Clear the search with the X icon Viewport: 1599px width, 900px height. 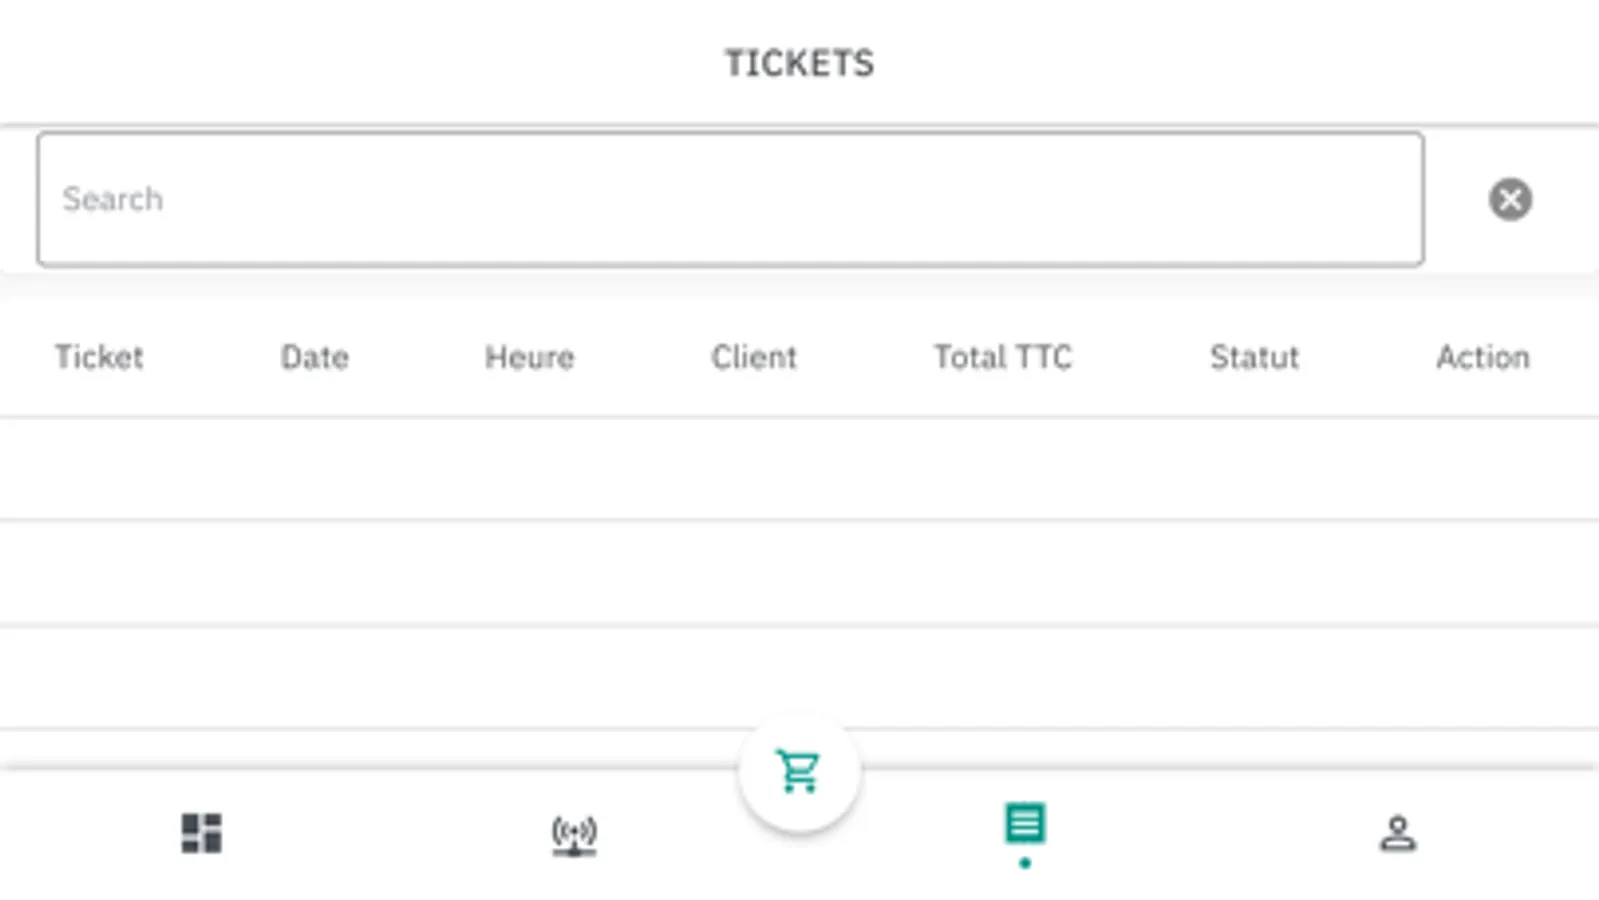coord(1510,199)
